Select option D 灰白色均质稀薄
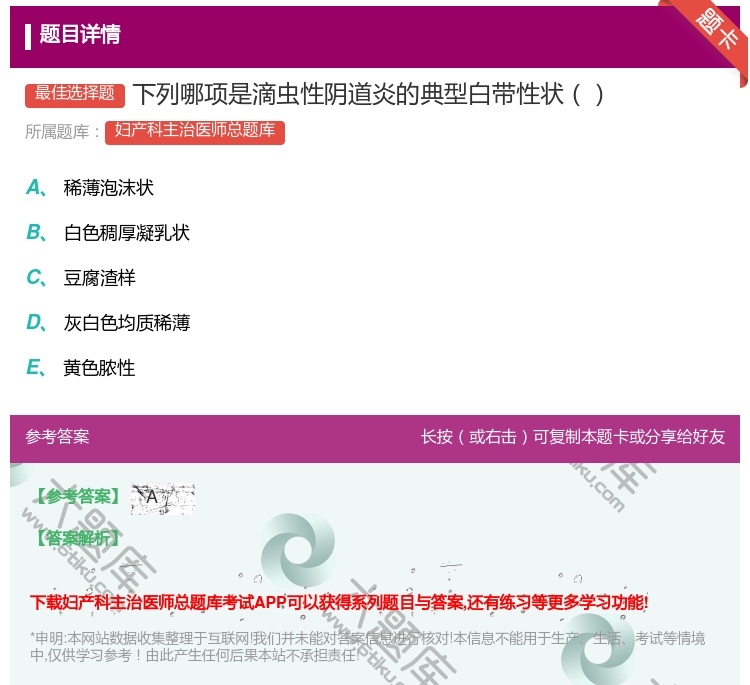Image resolution: width=750 pixels, height=685 pixels. point(126,323)
